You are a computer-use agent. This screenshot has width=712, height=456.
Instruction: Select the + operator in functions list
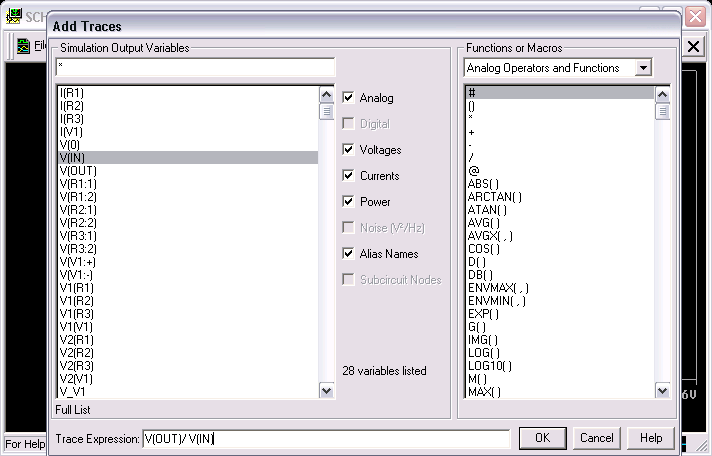pyautogui.click(x=560, y=132)
